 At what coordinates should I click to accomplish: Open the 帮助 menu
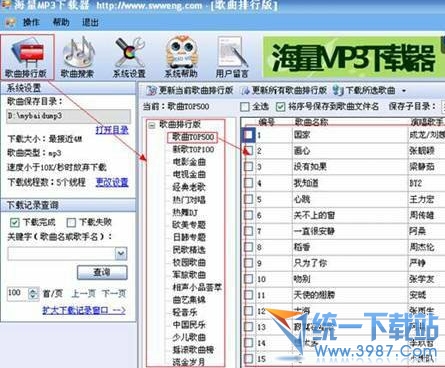[x=61, y=22]
